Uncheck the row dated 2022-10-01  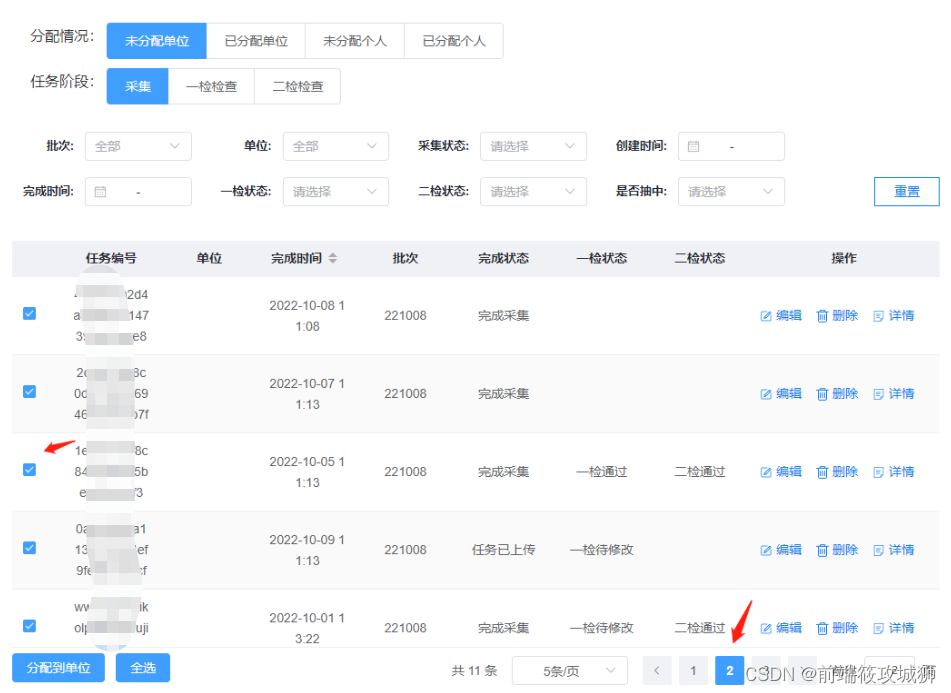(x=29, y=626)
